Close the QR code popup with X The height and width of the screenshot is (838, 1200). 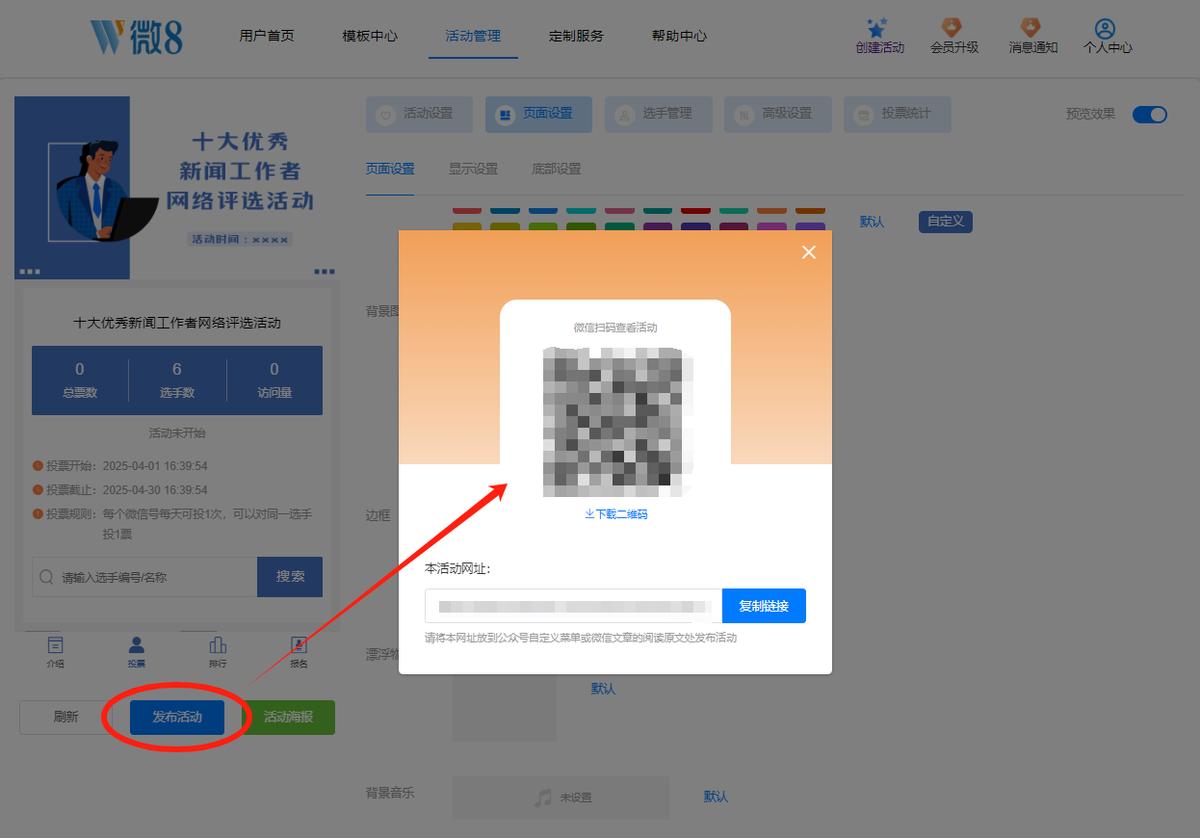(x=809, y=252)
